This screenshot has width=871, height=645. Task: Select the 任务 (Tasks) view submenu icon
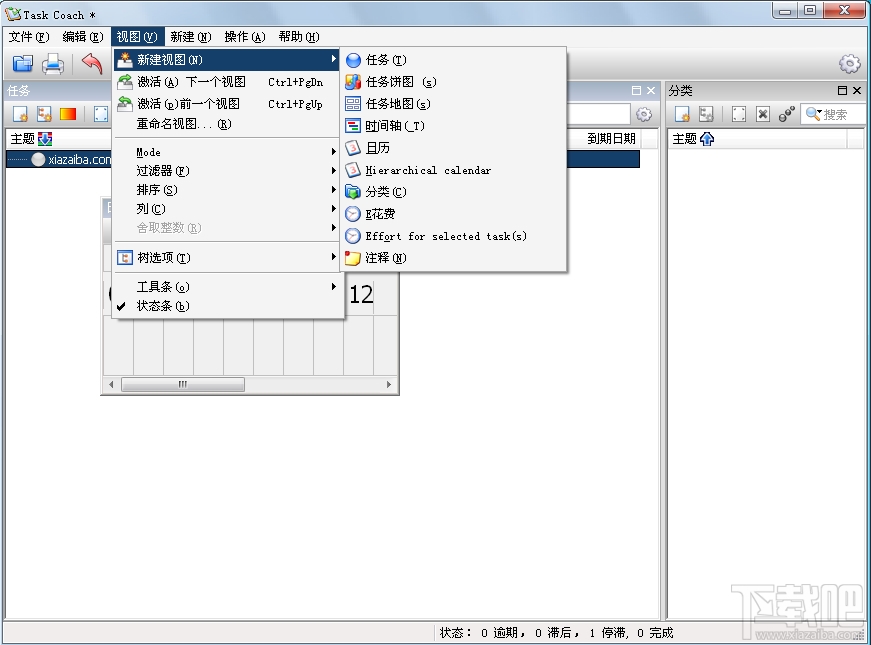pos(355,60)
